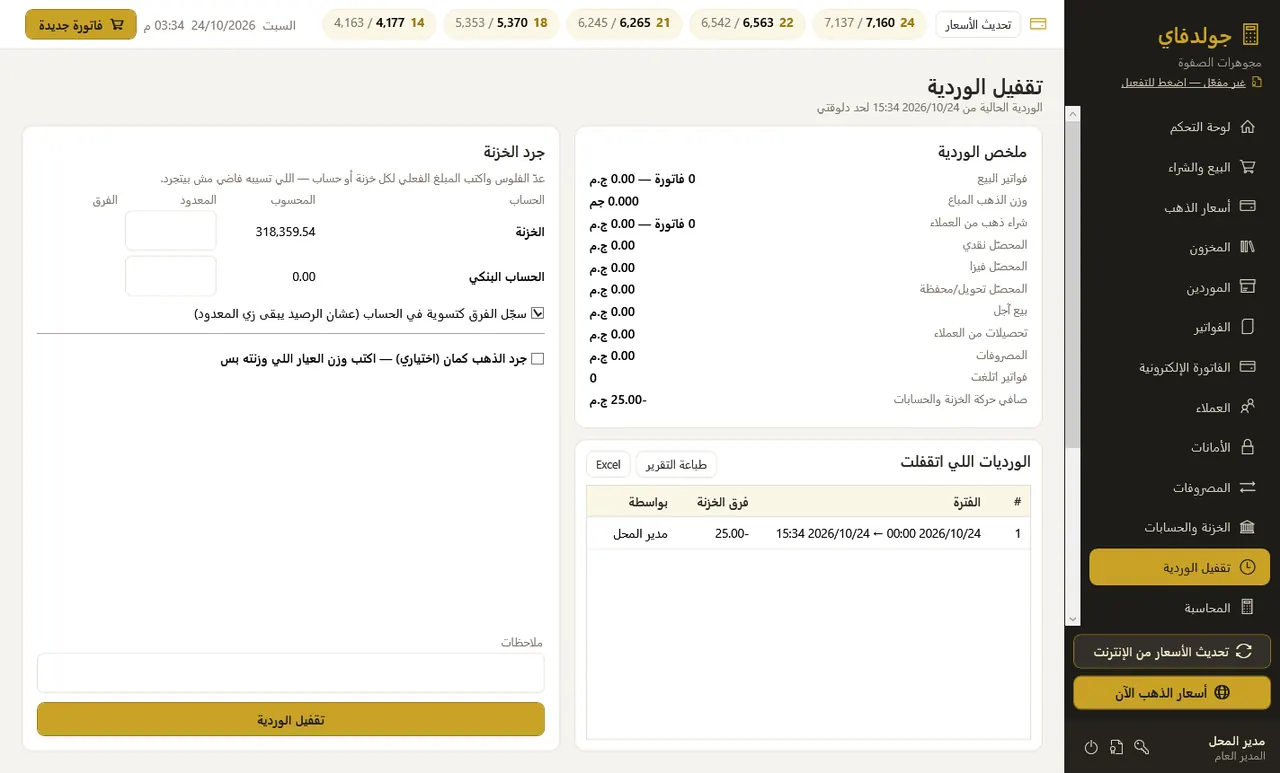
Task: Click counted amount field for الخزنة
Action: 171,231
